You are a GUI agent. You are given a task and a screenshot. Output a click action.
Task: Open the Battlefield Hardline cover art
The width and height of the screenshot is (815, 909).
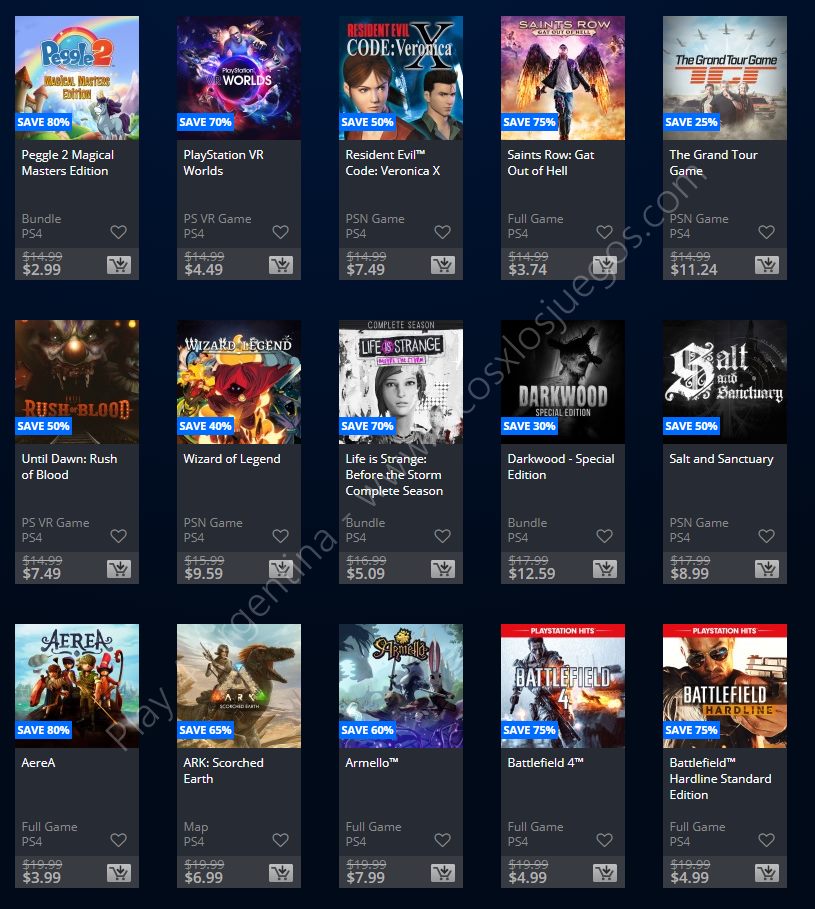pos(725,686)
